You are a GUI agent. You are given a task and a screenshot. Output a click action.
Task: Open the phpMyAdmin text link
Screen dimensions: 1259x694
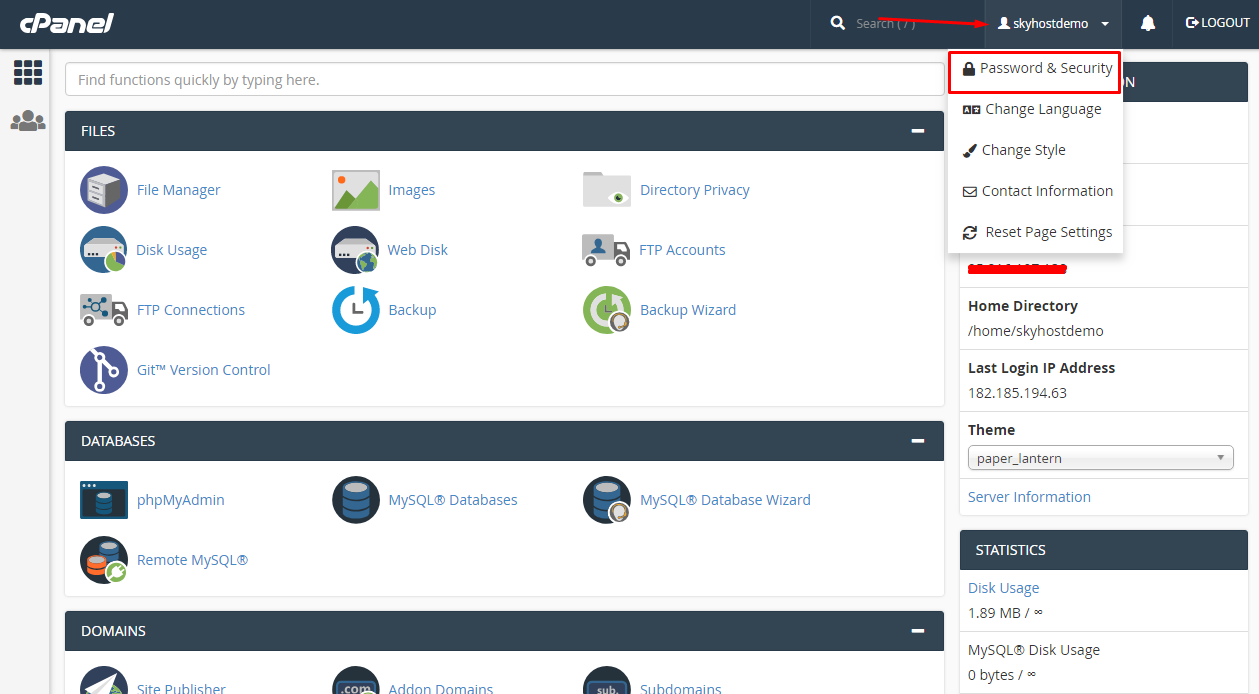[181, 500]
